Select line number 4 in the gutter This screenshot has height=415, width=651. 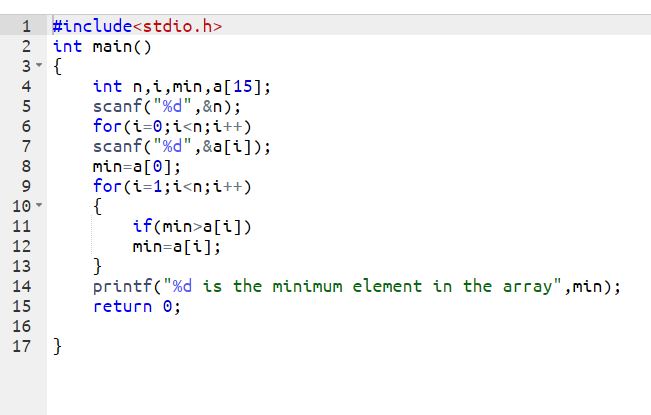(26, 86)
